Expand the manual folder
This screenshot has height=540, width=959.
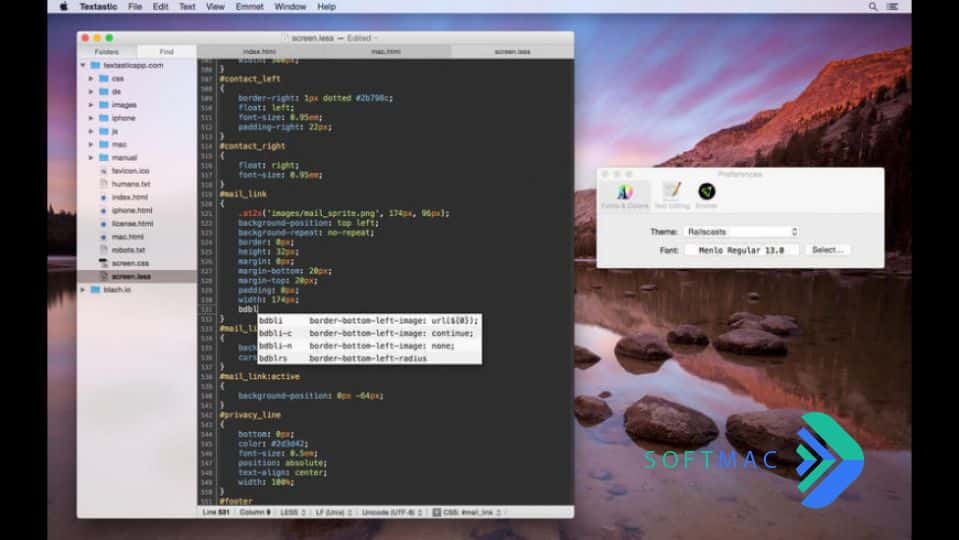[x=91, y=158]
